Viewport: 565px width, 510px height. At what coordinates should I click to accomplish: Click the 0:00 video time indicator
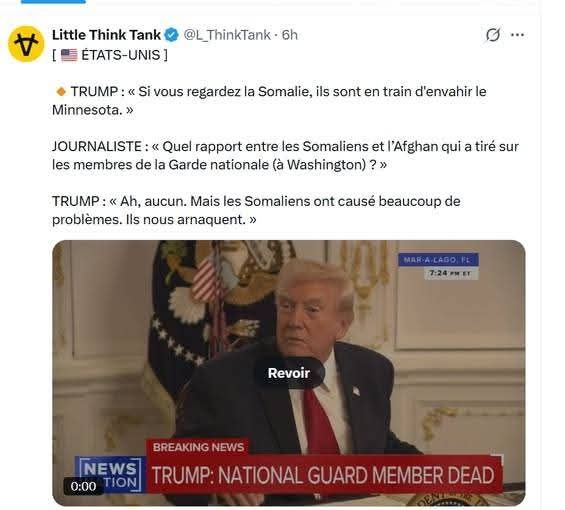(83, 486)
